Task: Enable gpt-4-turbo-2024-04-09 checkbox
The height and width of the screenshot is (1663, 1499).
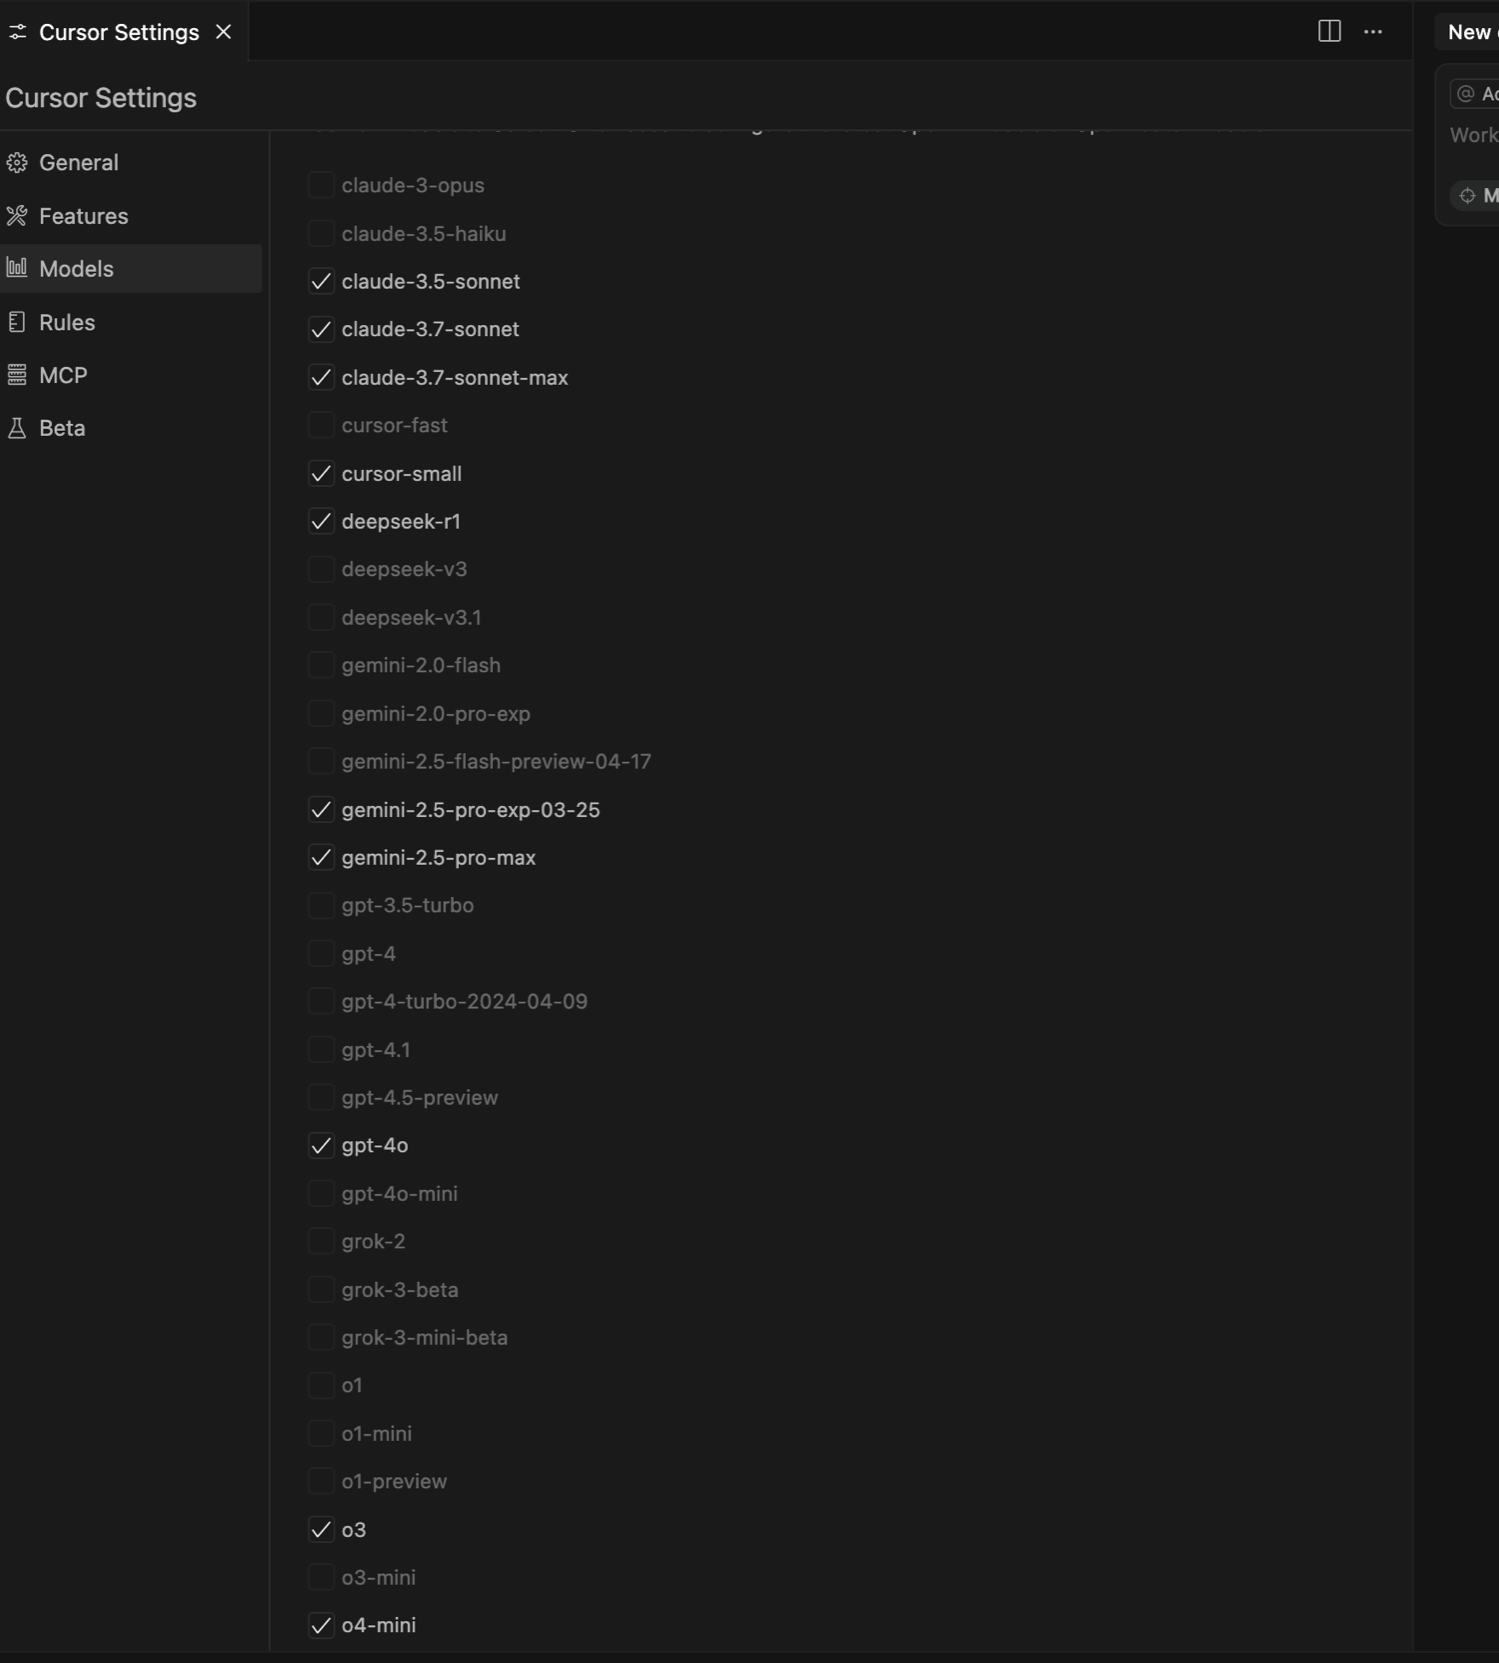Action: [321, 1001]
